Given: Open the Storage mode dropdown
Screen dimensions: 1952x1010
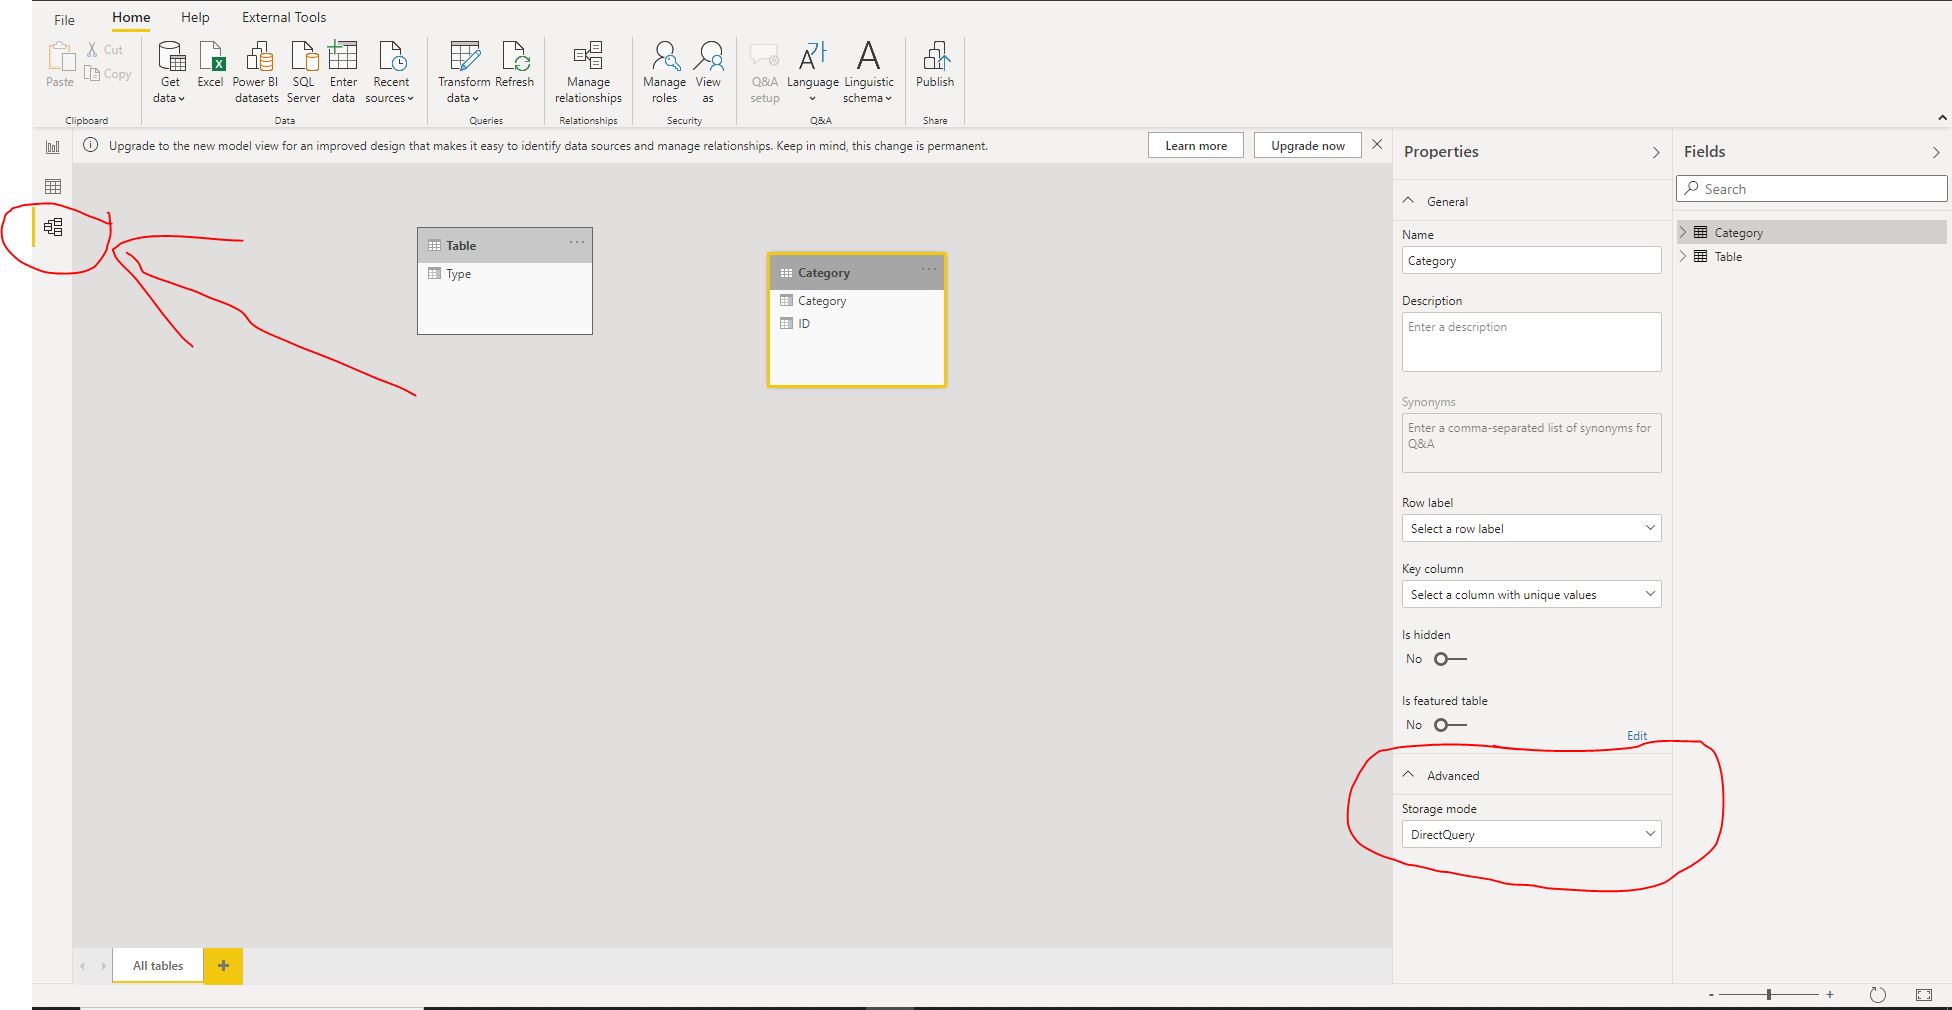Looking at the screenshot, I should (x=1531, y=834).
